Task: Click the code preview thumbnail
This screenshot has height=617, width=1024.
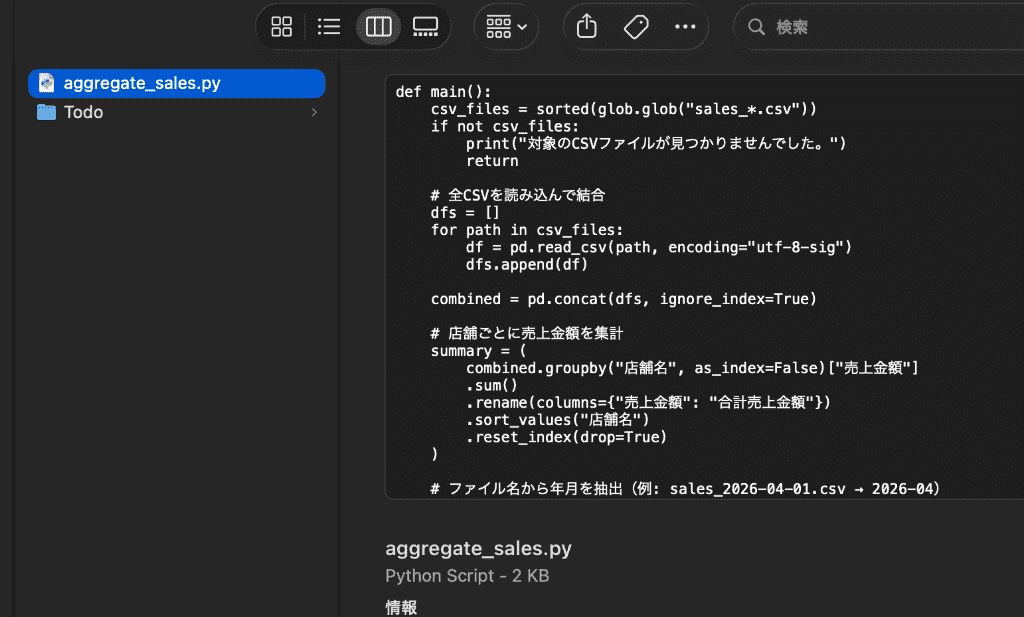Action: click(705, 287)
